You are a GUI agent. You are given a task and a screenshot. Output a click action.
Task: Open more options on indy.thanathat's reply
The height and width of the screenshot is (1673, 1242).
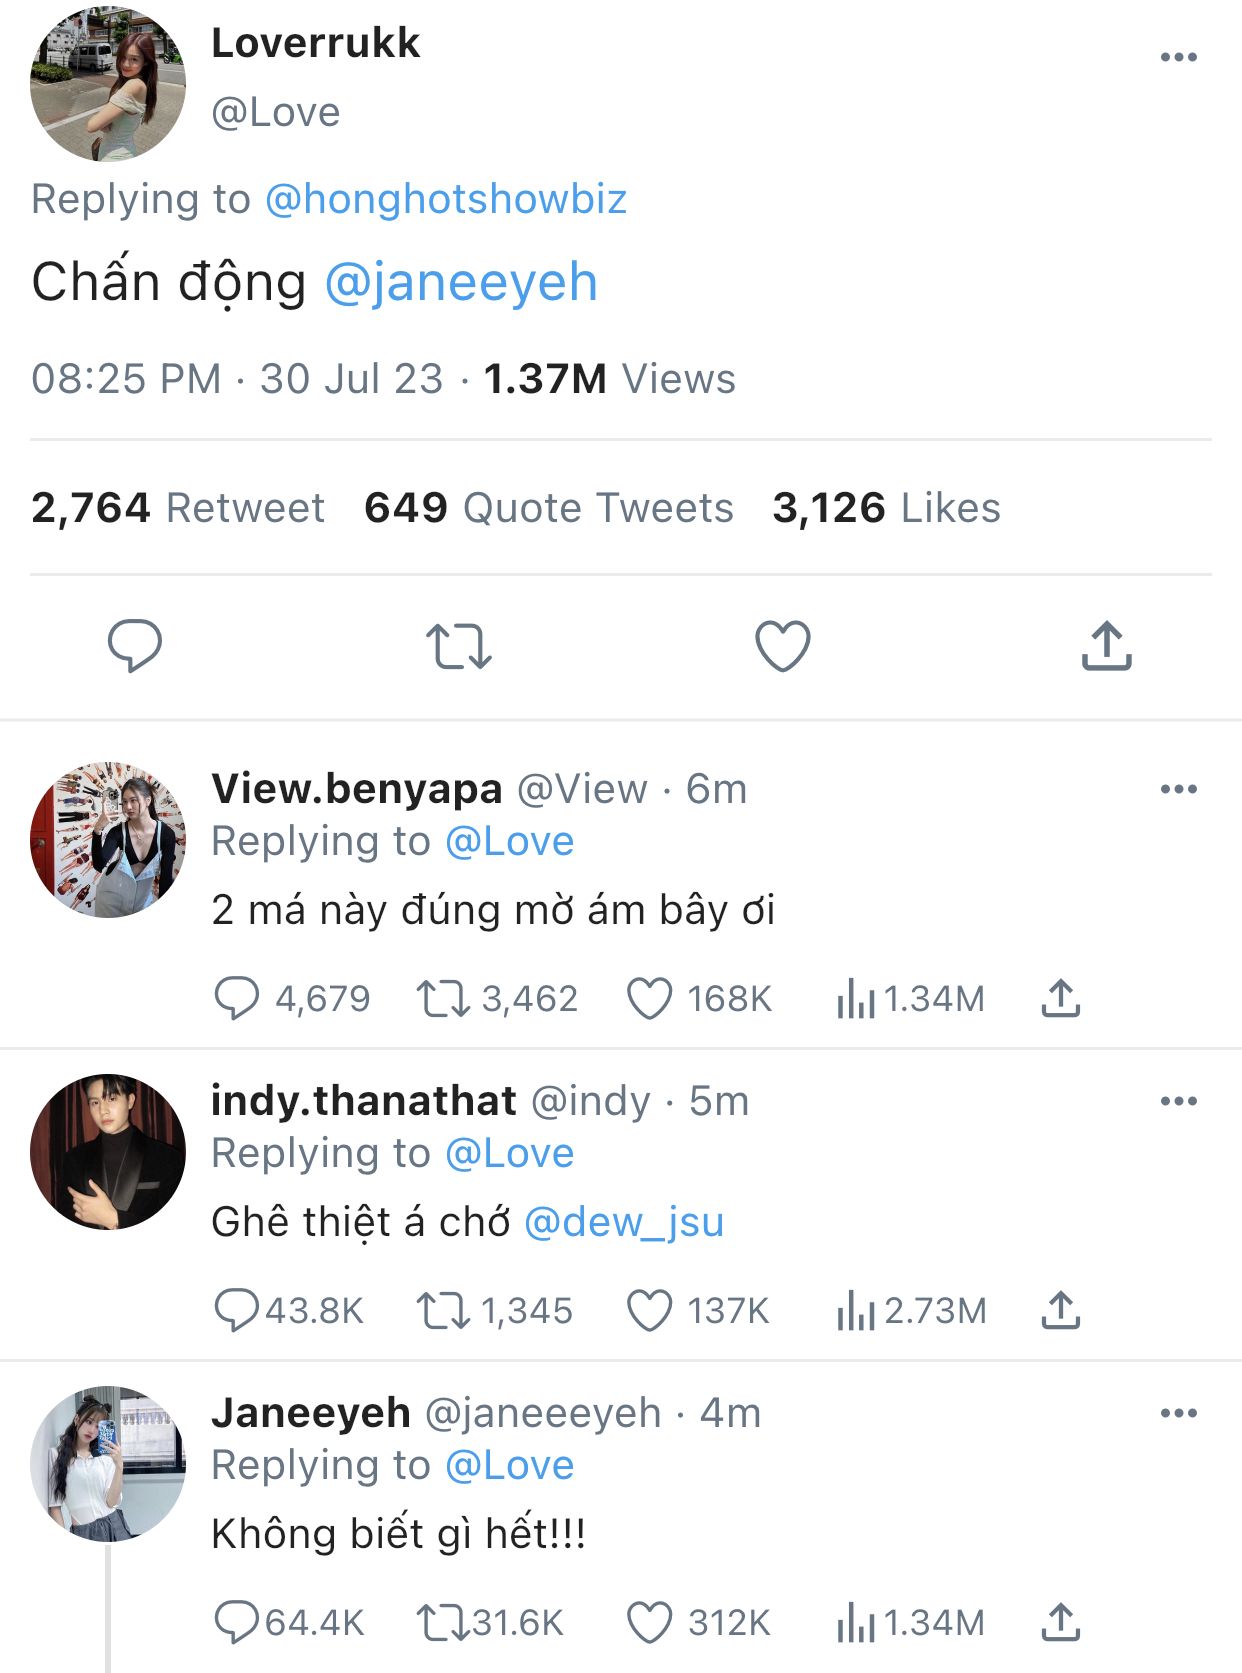[x=1178, y=1101]
